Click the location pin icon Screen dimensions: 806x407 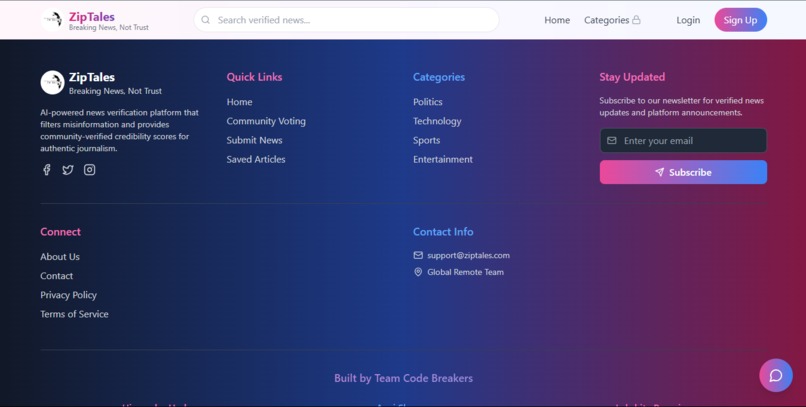coord(418,272)
